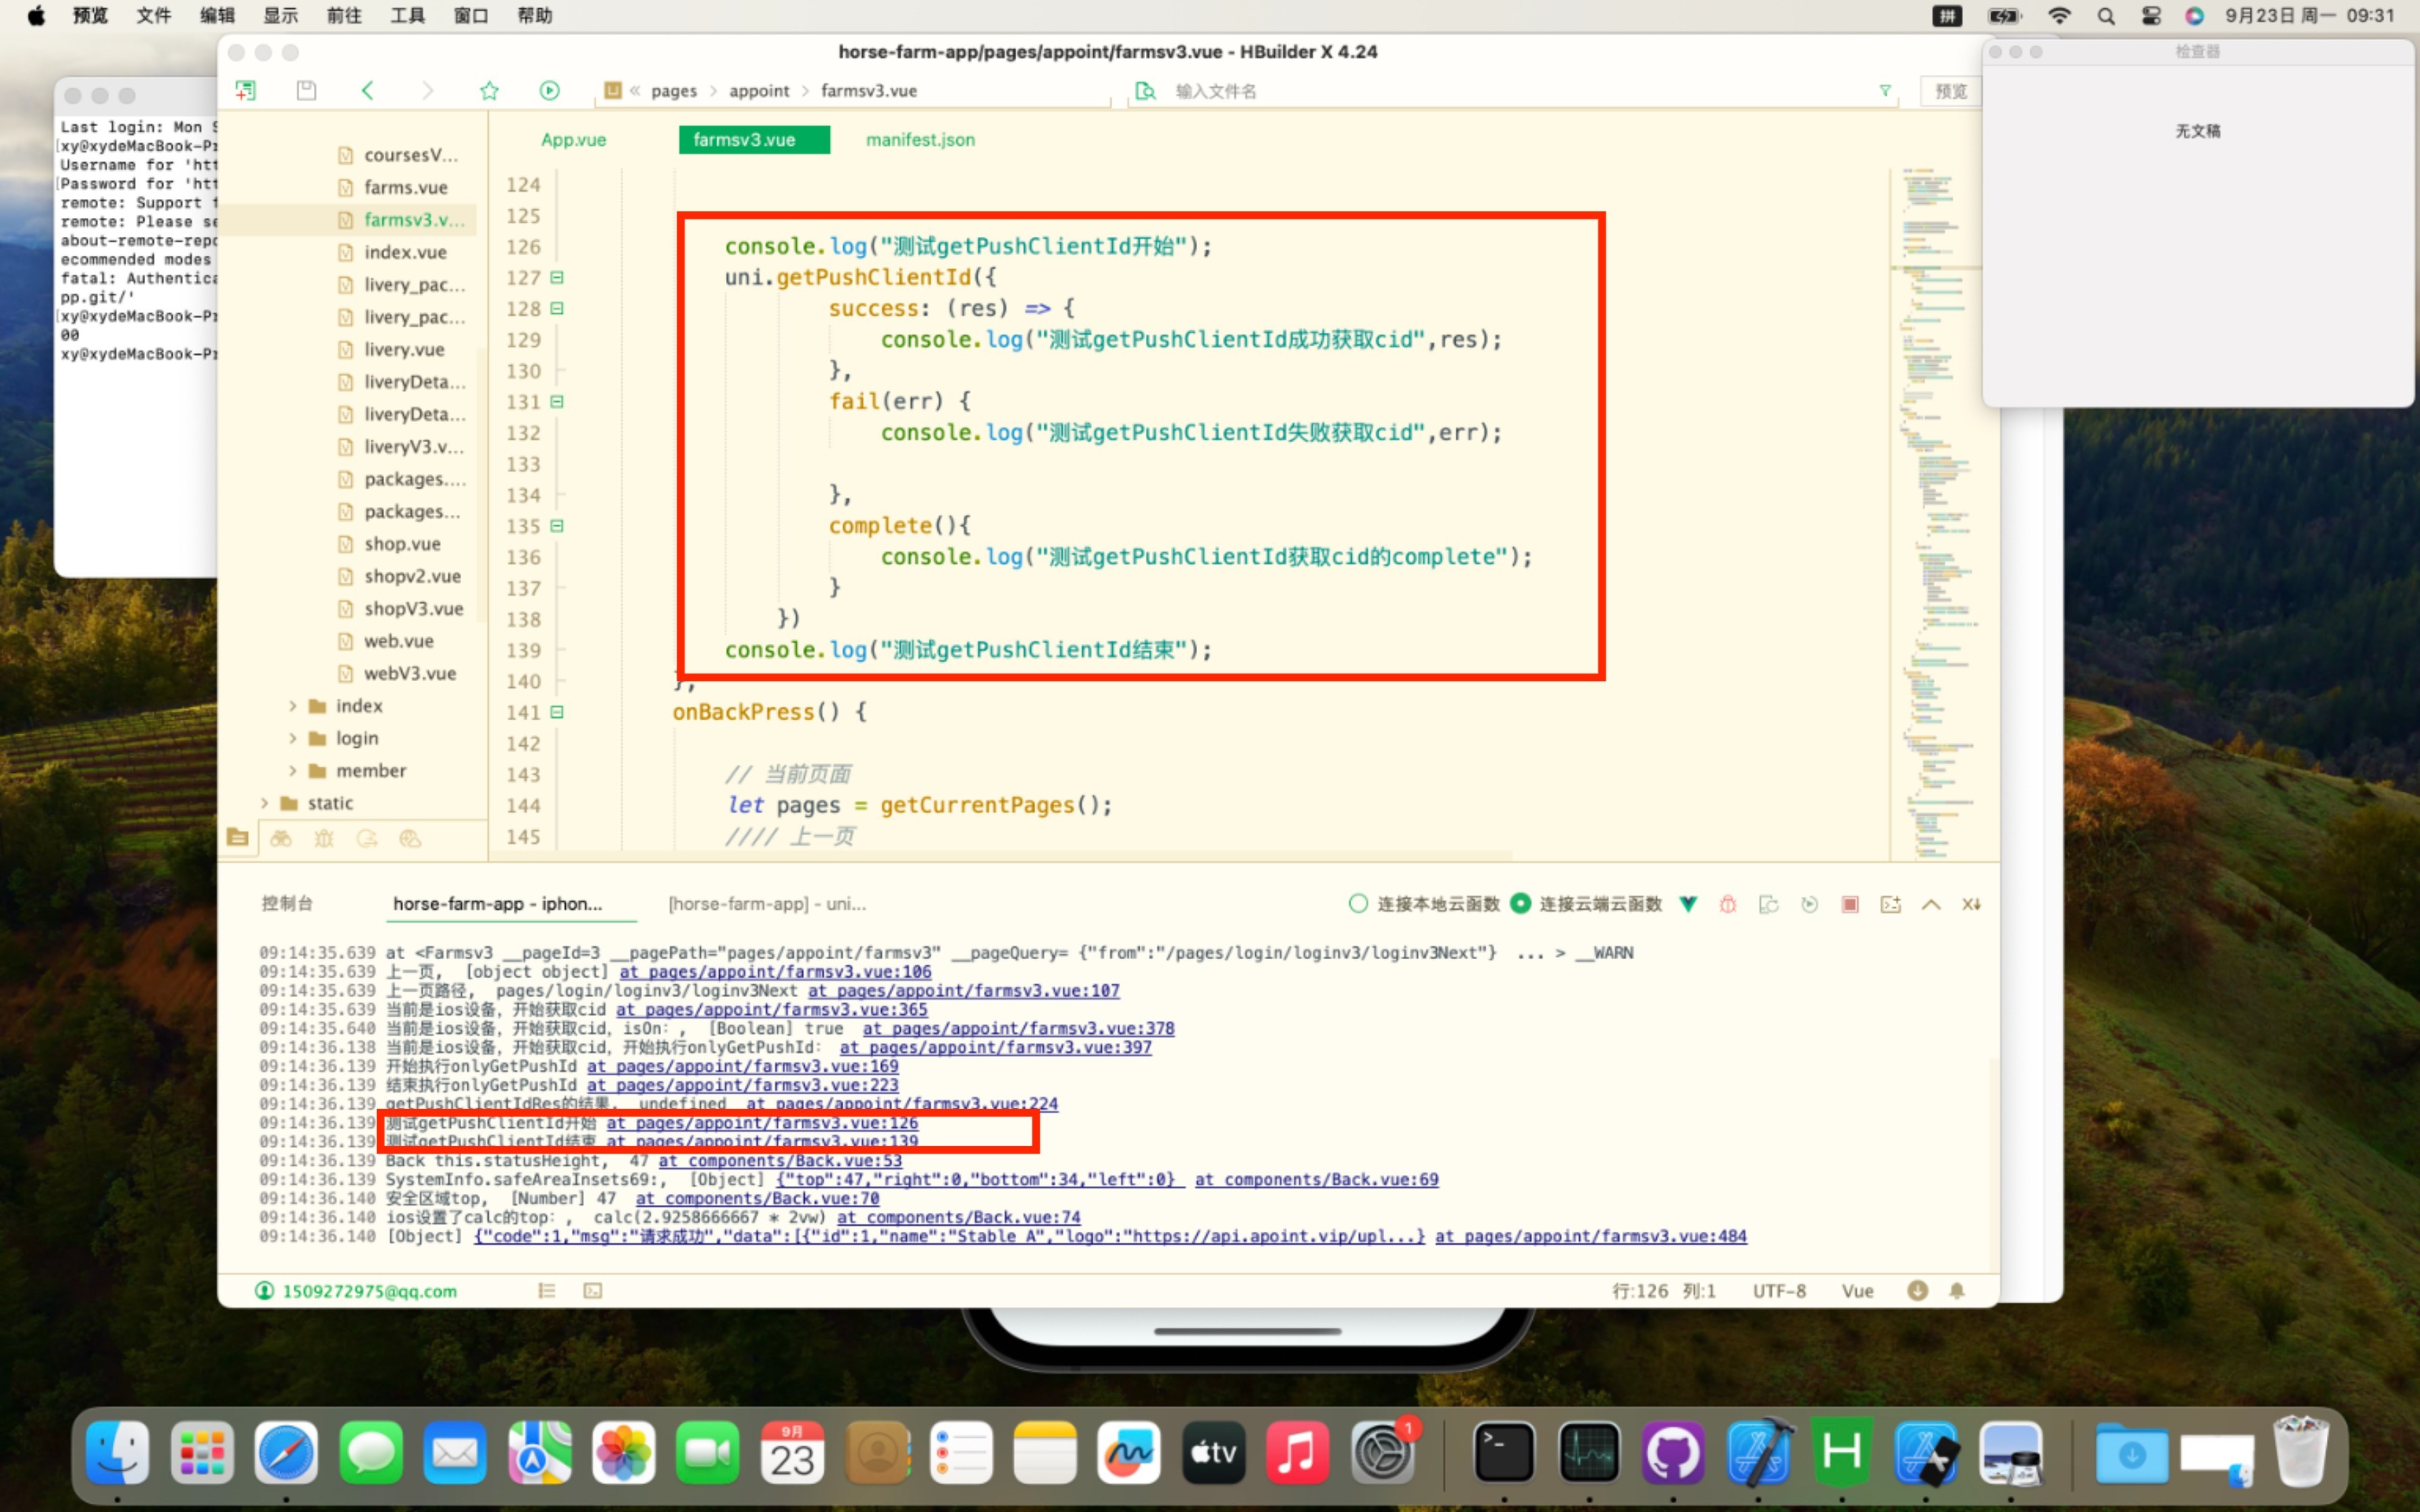
Task: Go forward with the gray right arrow
Action: click(428, 91)
